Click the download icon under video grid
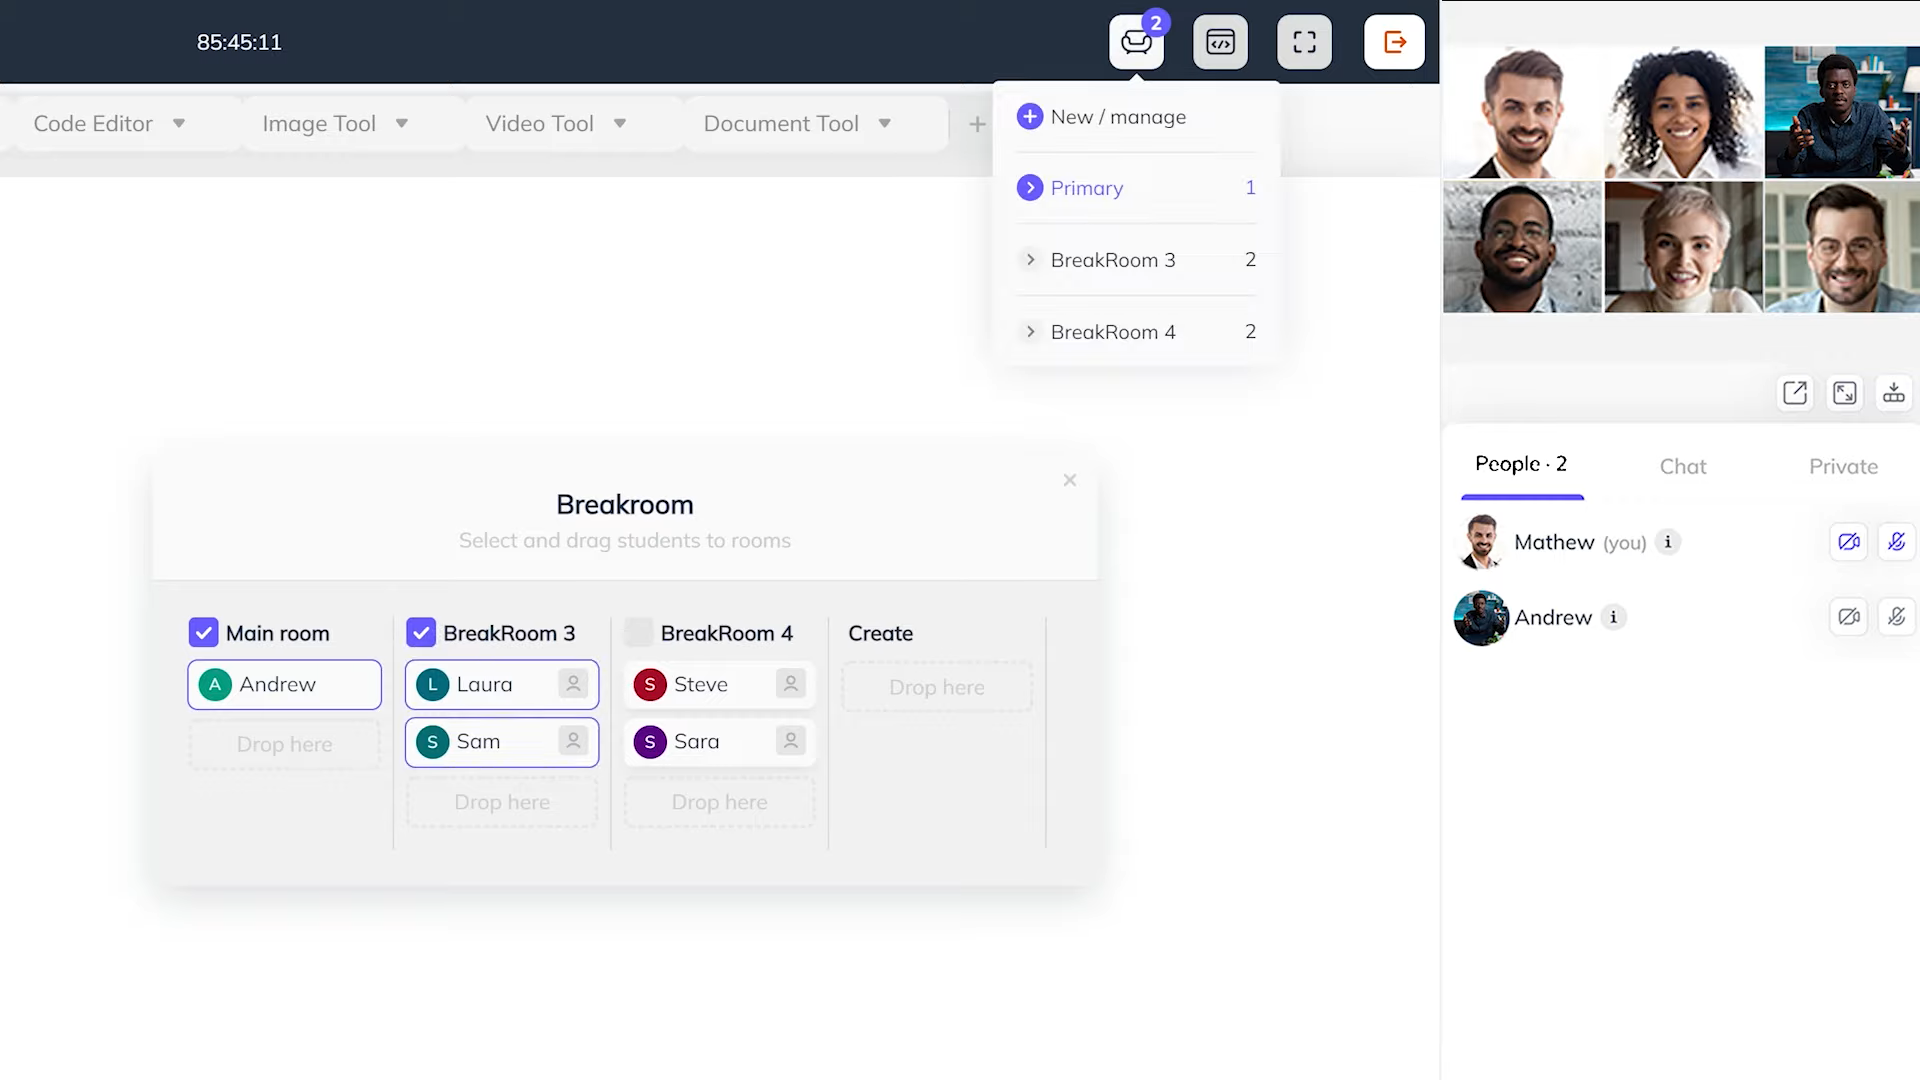Viewport: 1920px width, 1080px height. tap(1894, 393)
